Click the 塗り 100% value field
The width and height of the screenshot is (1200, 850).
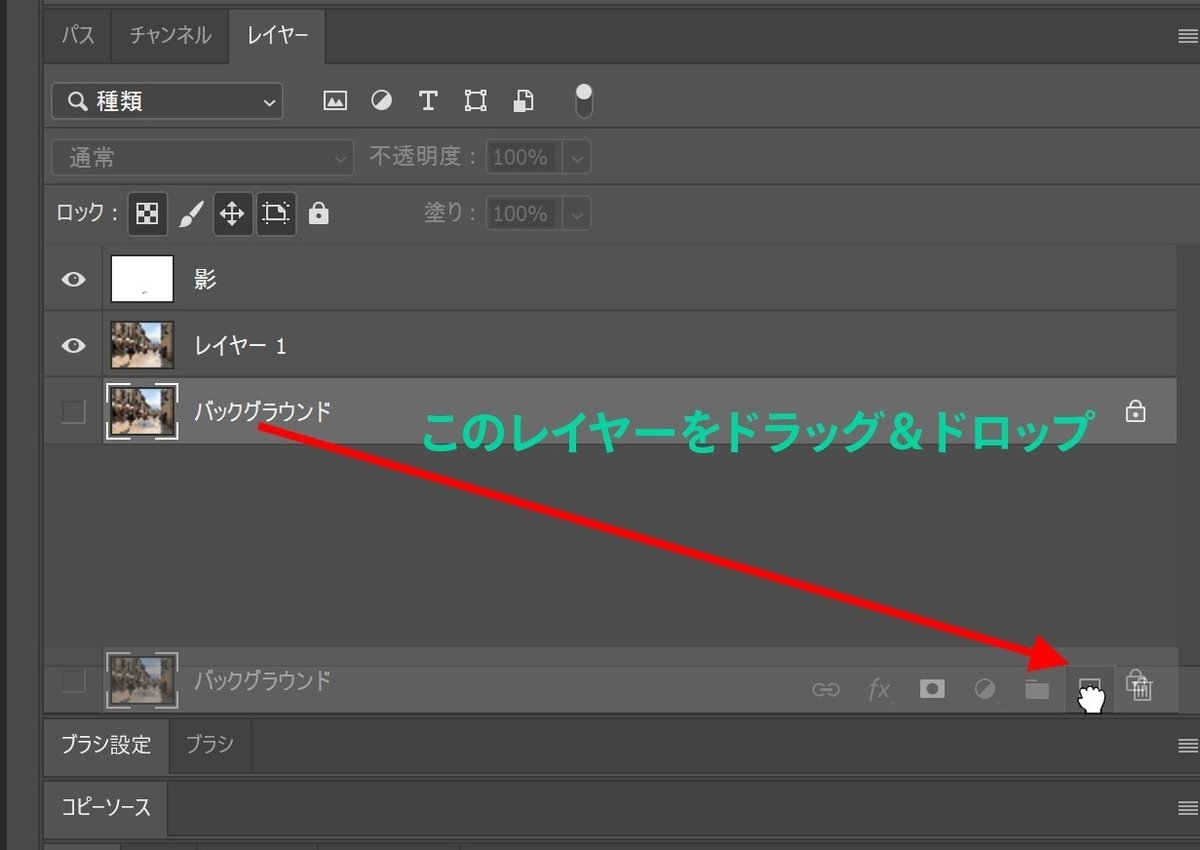click(524, 213)
